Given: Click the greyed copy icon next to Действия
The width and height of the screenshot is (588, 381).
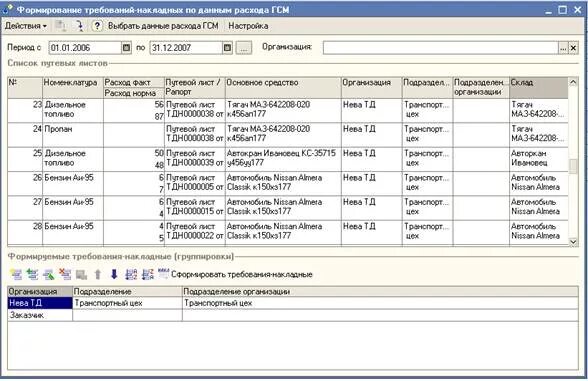Looking at the screenshot, I should (x=60, y=26).
